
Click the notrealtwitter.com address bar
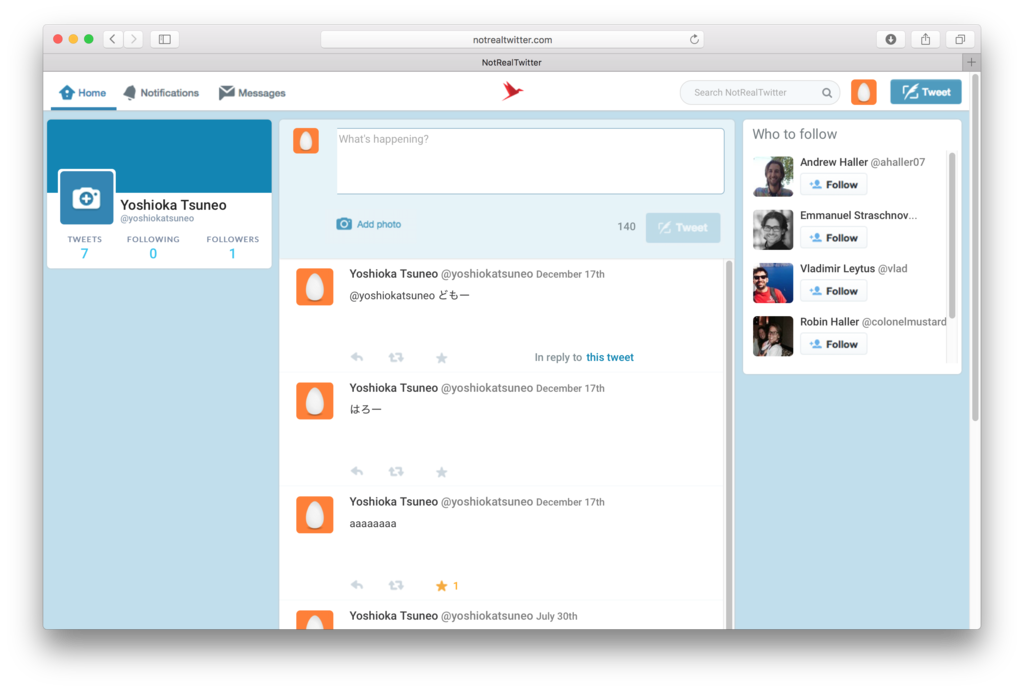[x=512, y=39]
